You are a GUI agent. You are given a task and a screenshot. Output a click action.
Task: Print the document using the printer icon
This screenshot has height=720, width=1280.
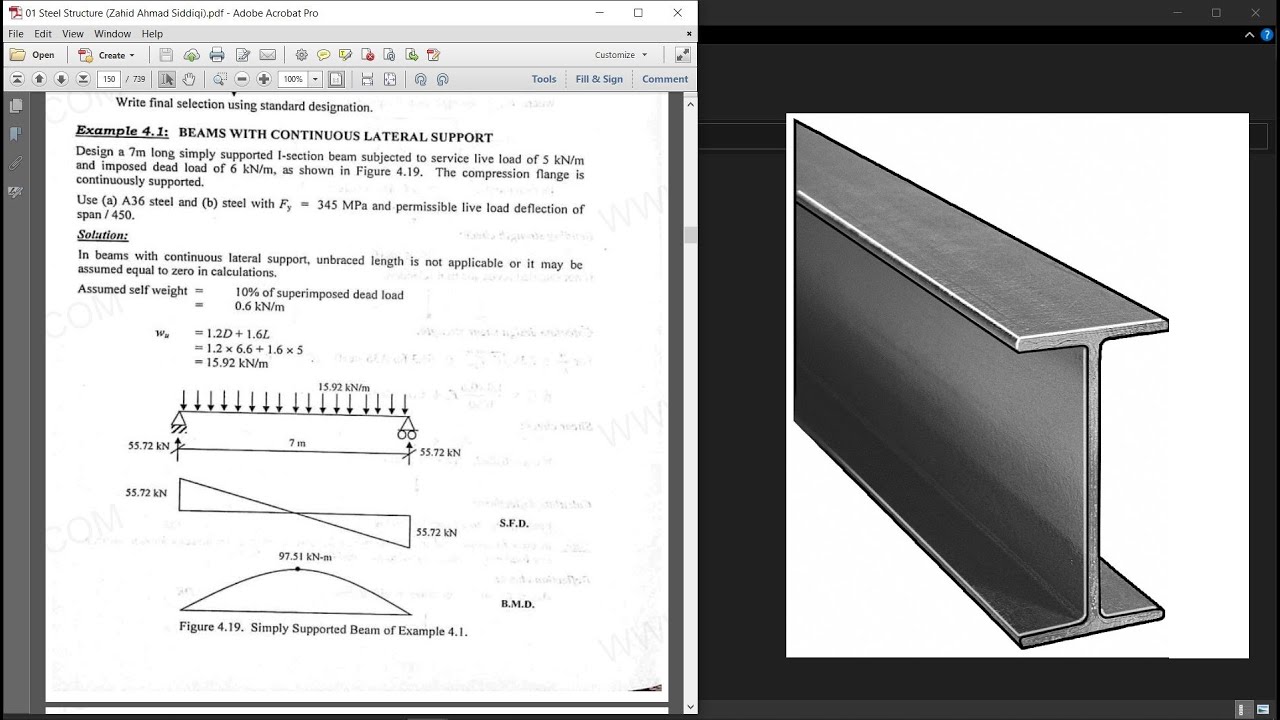[x=217, y=55]
